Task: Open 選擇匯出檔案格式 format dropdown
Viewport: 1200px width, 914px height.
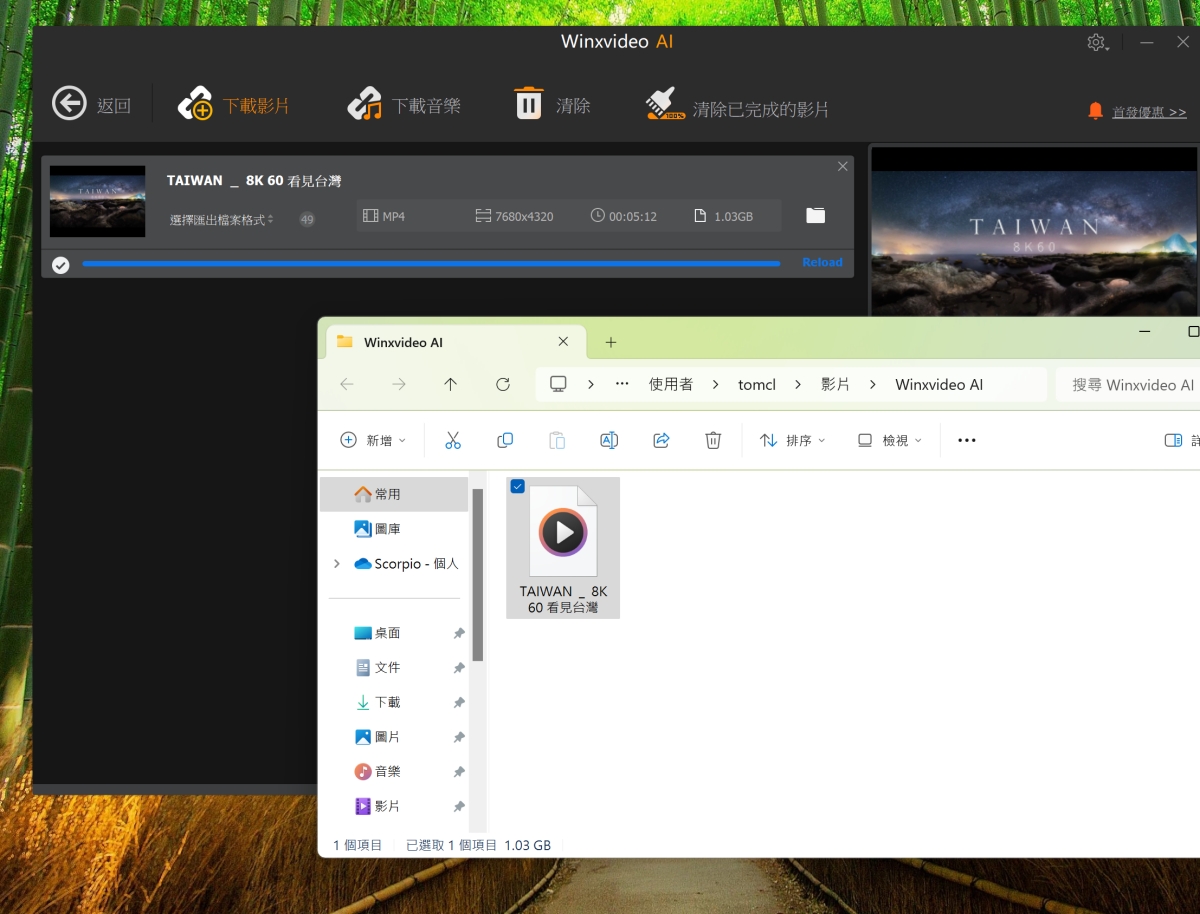Action: (222, 219)
